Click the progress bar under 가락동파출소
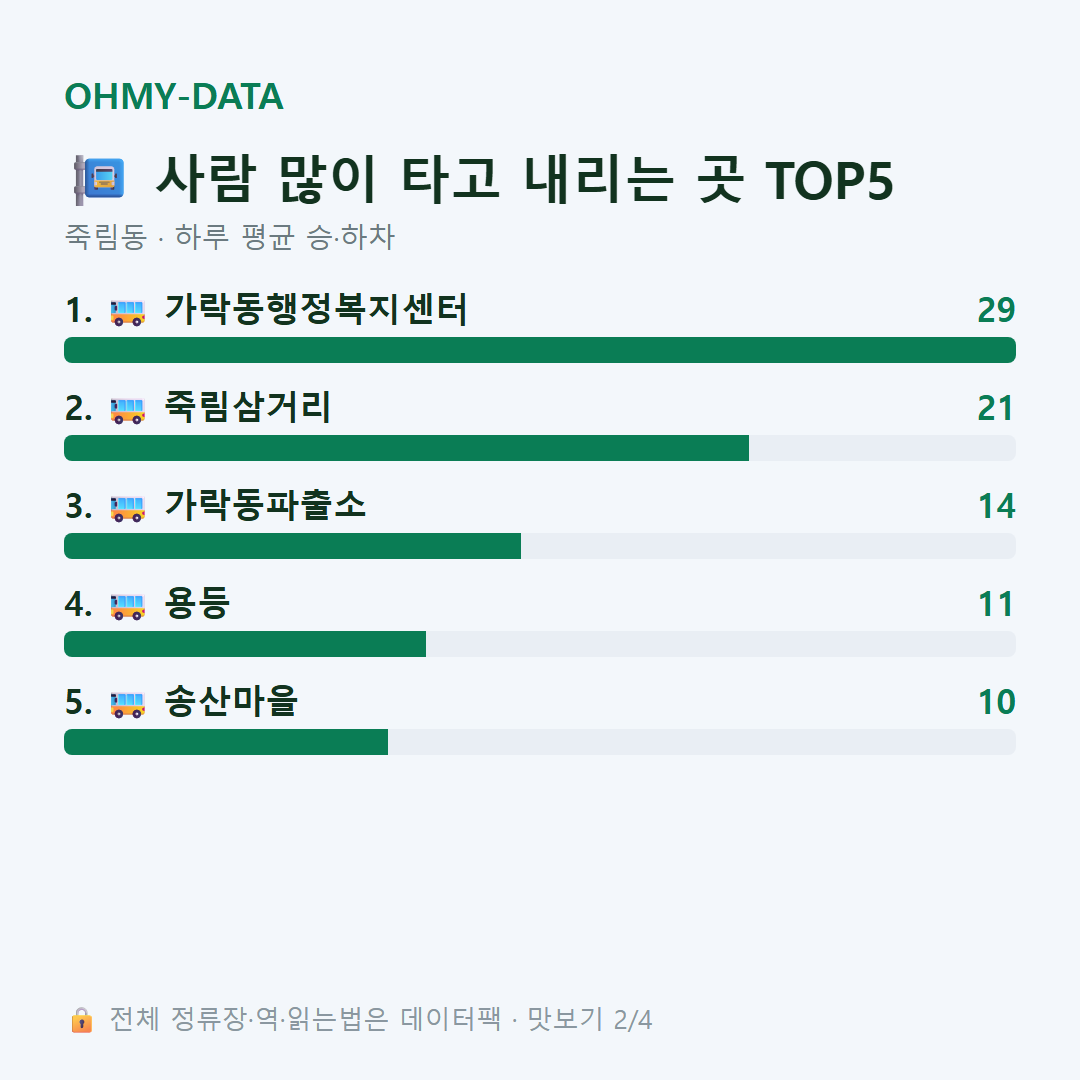The height and width of the screenshot is (1080, 1080). tap(540, 546)
